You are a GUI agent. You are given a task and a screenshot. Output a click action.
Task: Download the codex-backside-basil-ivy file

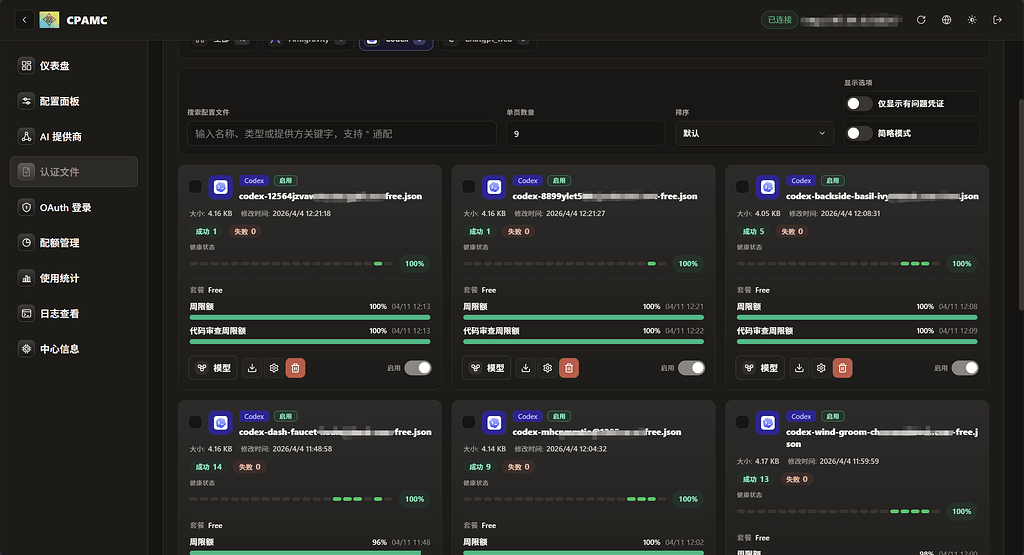(799, 368)
